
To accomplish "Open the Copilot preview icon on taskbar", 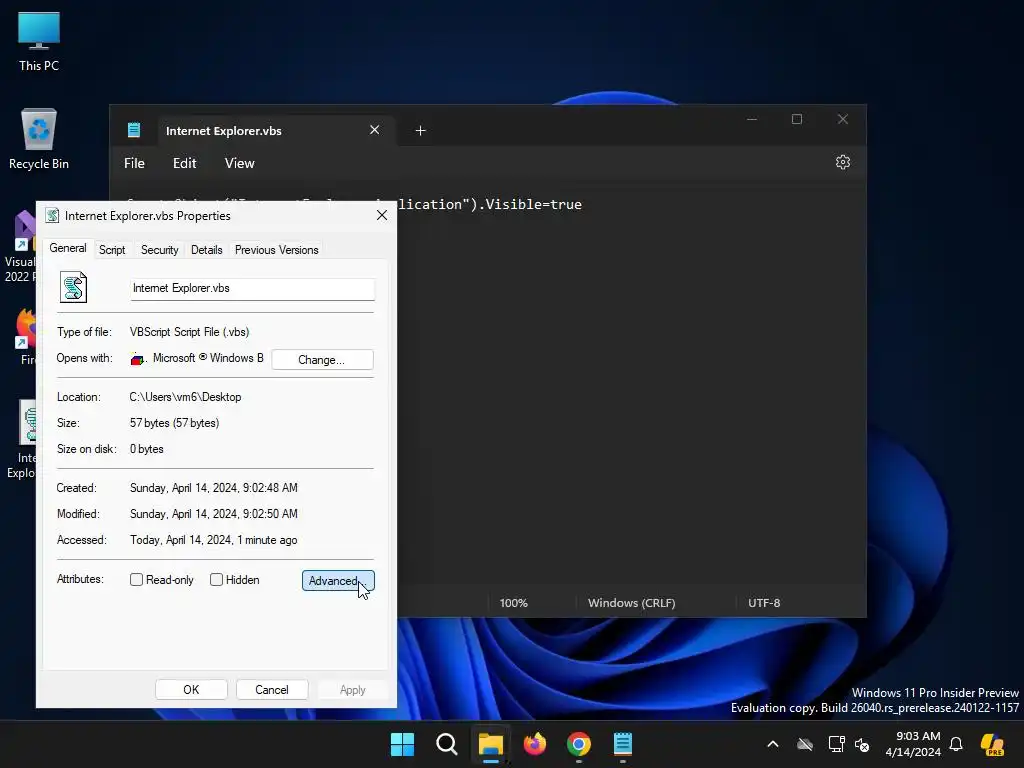I will pos(992,744).
